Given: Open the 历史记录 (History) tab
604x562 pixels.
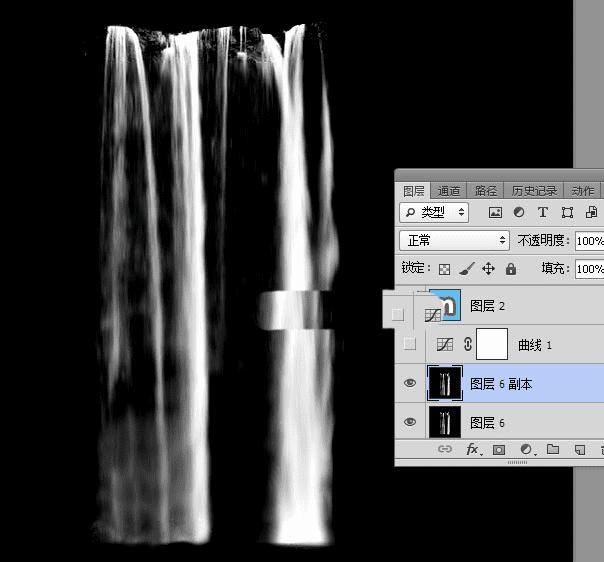Looking at the screenshot, I should [534, 191].
